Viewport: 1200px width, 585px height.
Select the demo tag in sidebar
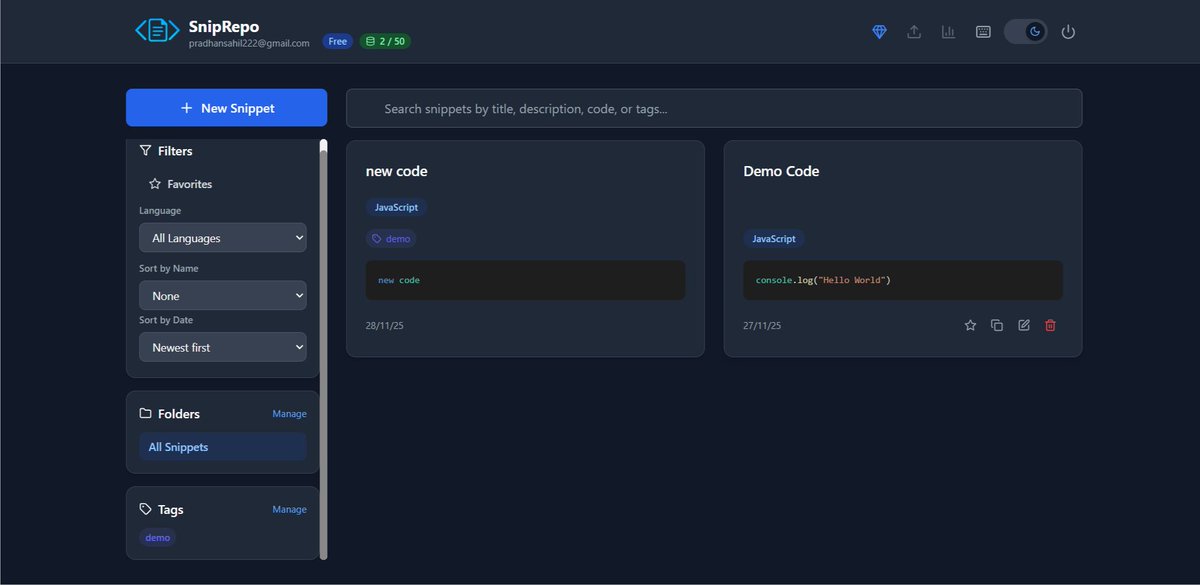(x=158, y=538)
